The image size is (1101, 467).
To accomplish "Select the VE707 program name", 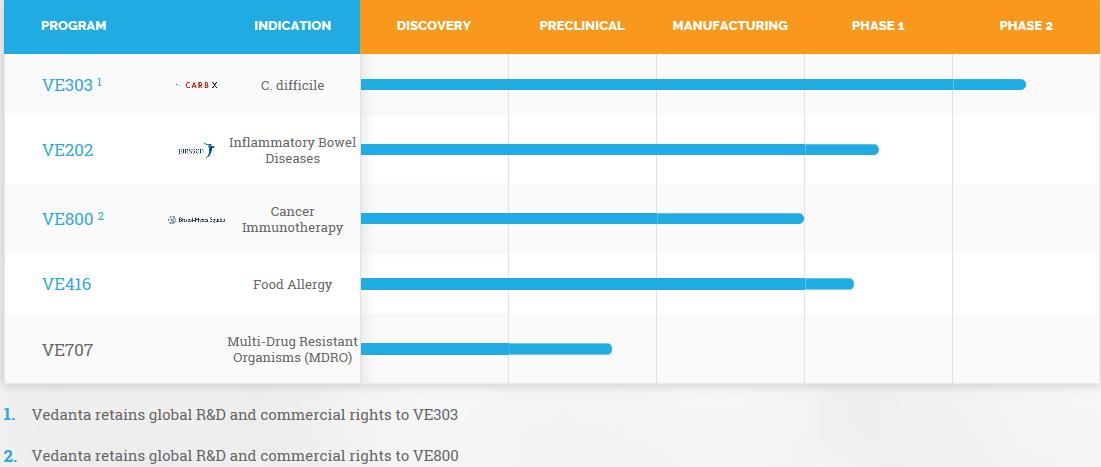I will [67, 350].
